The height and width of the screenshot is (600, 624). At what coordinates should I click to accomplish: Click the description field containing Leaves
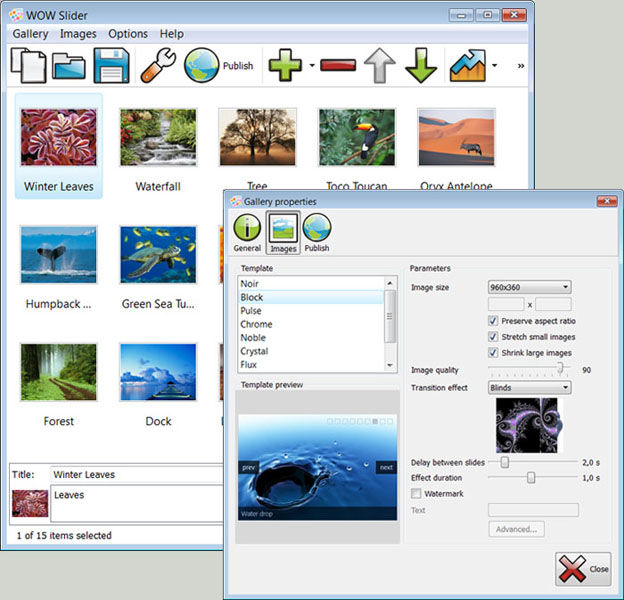tap(137, 503)
